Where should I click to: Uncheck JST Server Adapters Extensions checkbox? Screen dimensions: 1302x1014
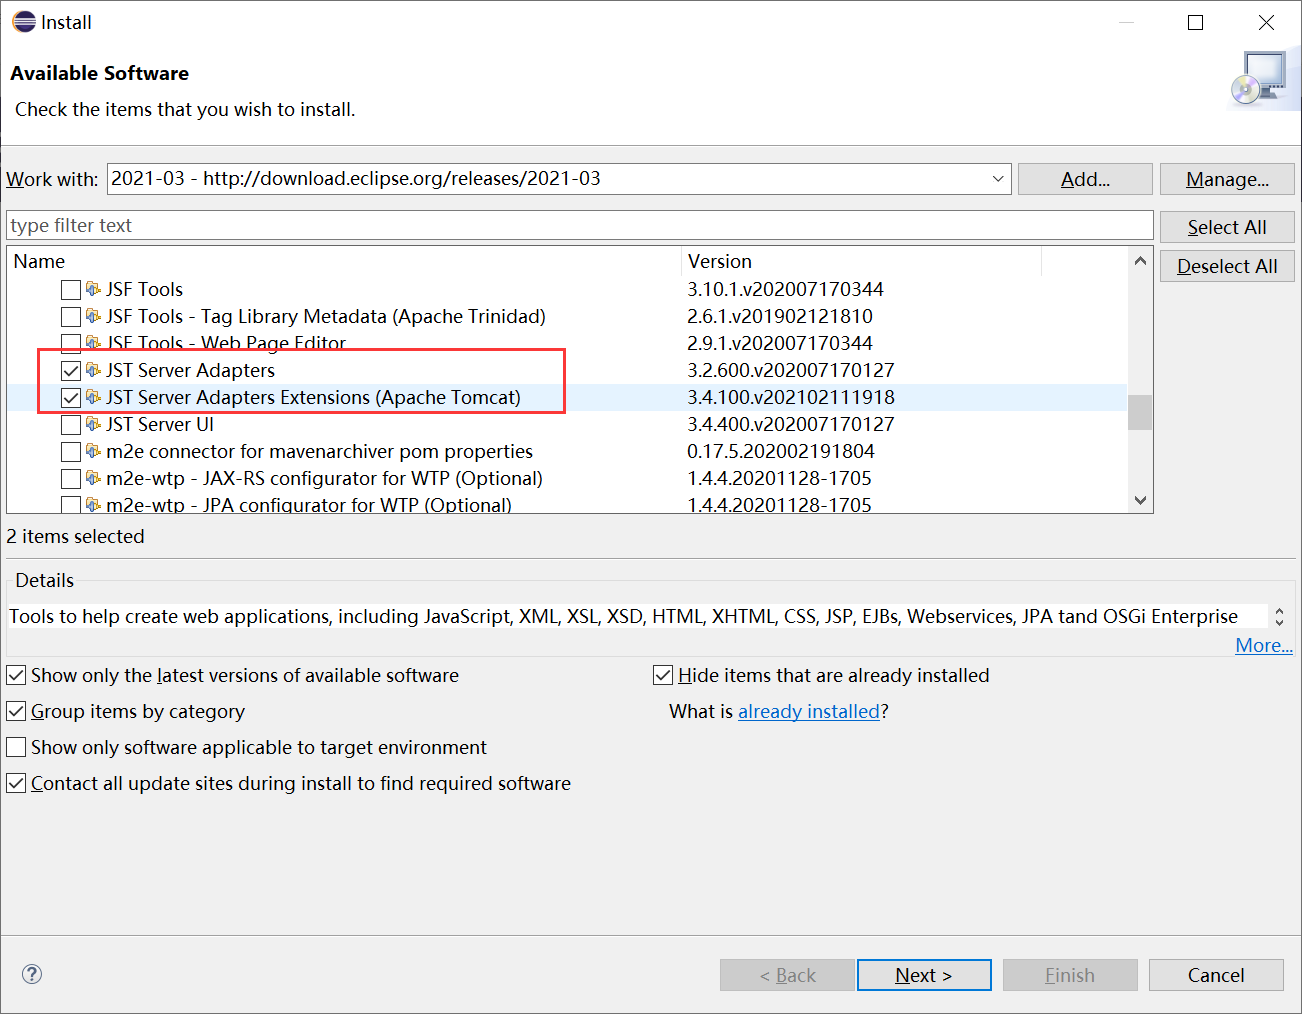pos(71,398)
